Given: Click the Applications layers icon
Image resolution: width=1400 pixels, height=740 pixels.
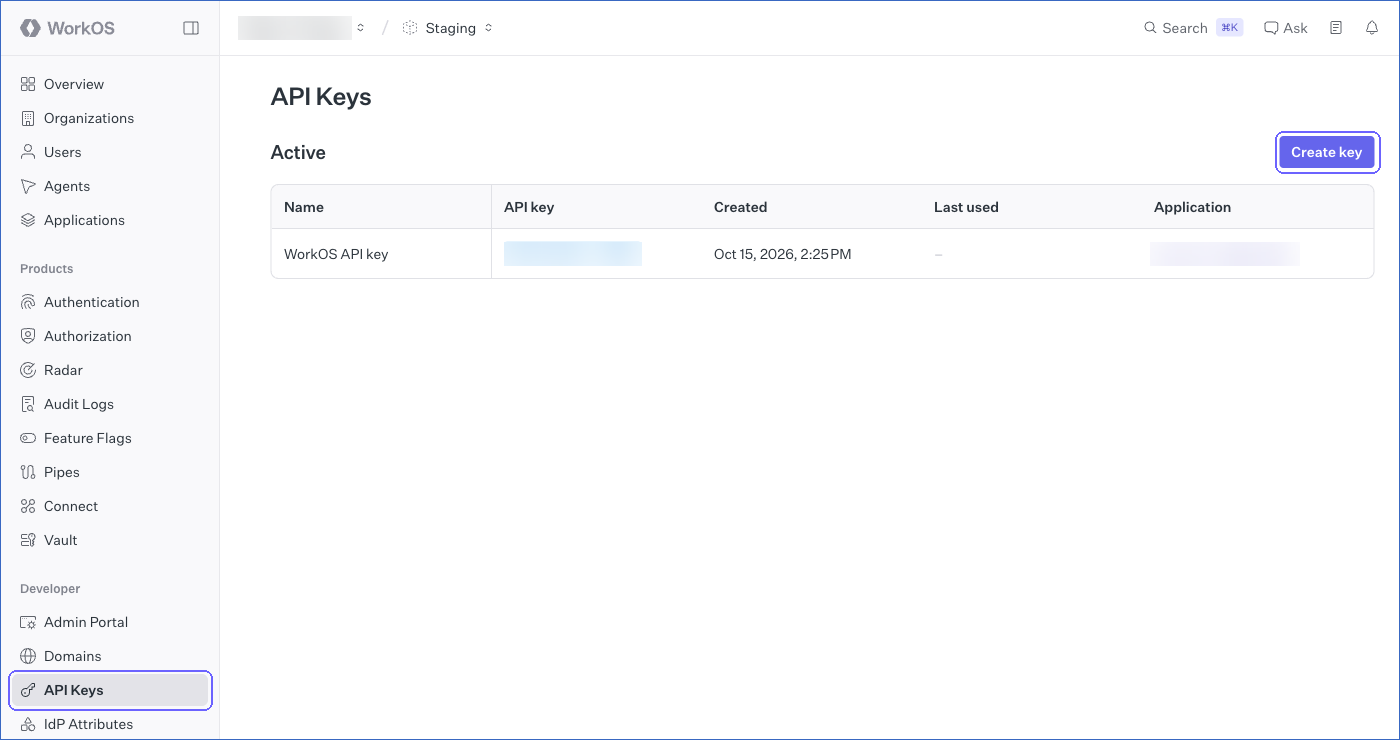Looking at the screenshot, I should pos(28,220).
